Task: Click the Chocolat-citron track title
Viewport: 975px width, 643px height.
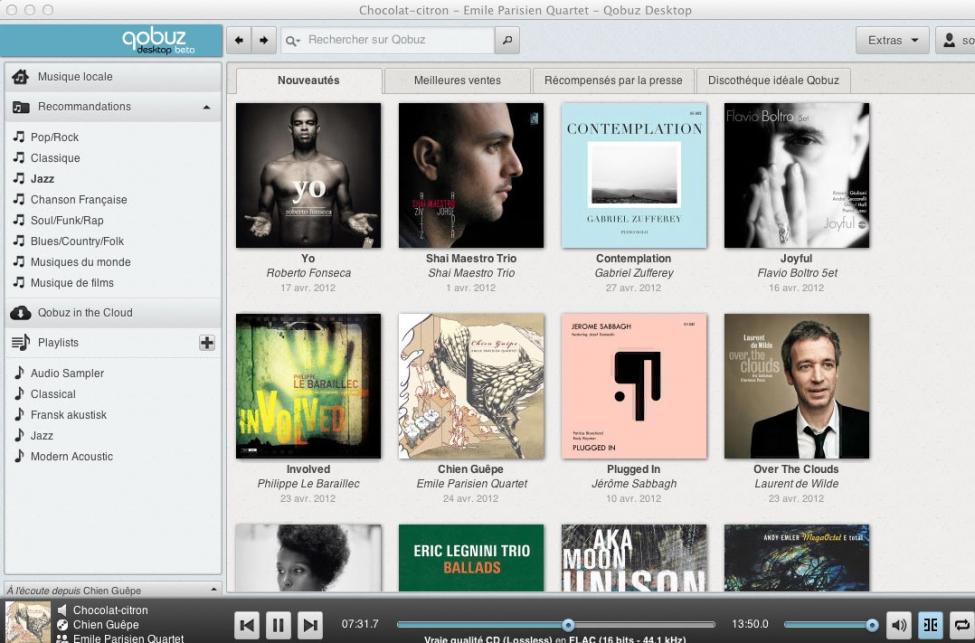Action: pos(110,611)
